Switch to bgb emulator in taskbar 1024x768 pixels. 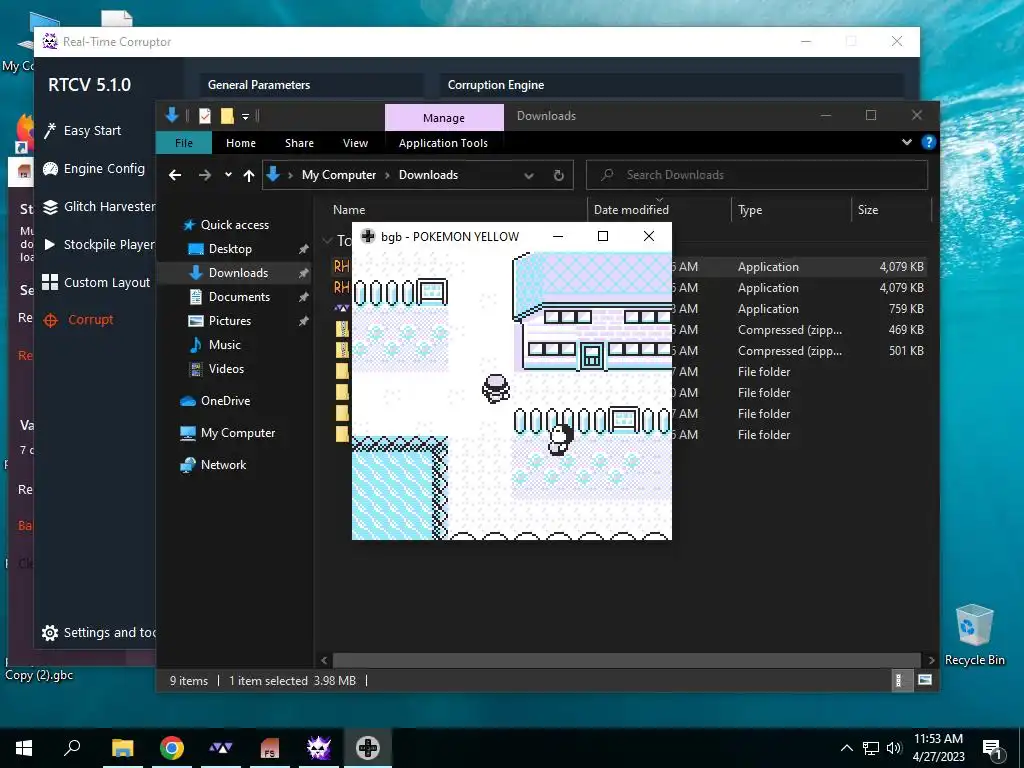[368, 748]
